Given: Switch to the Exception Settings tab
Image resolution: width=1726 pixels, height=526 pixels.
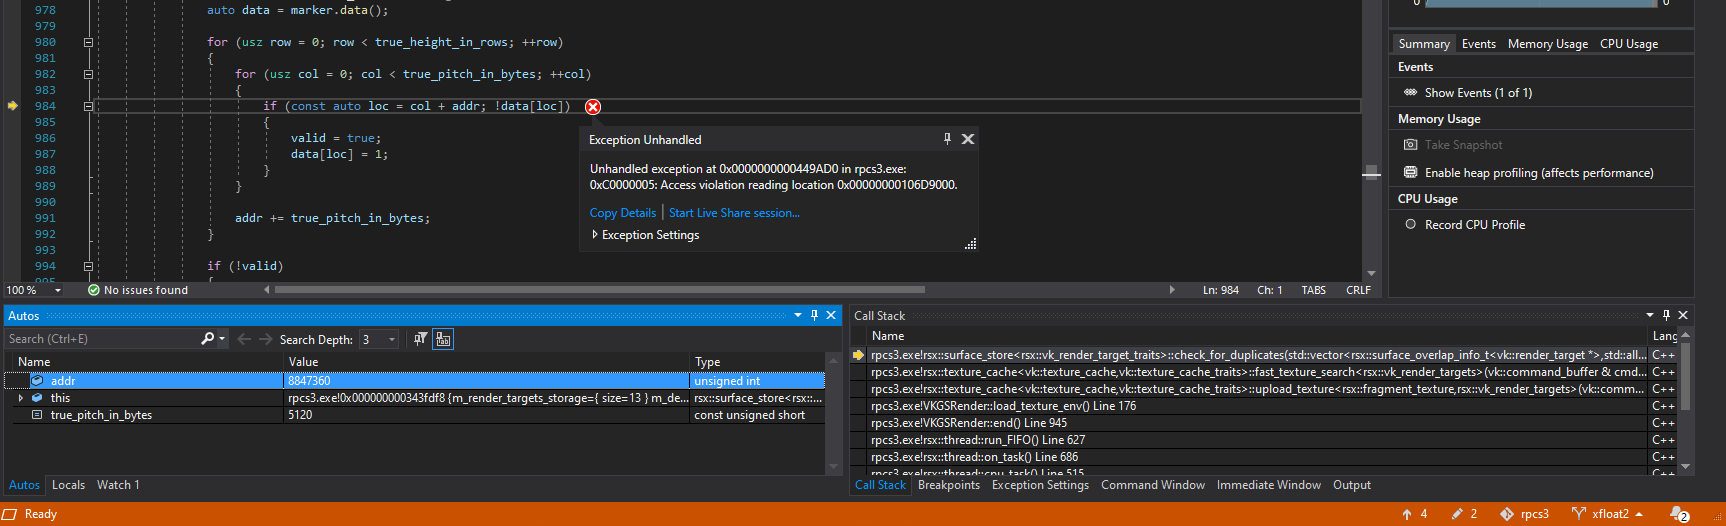Looking at the screenshot, I should tap(1040, 485).
